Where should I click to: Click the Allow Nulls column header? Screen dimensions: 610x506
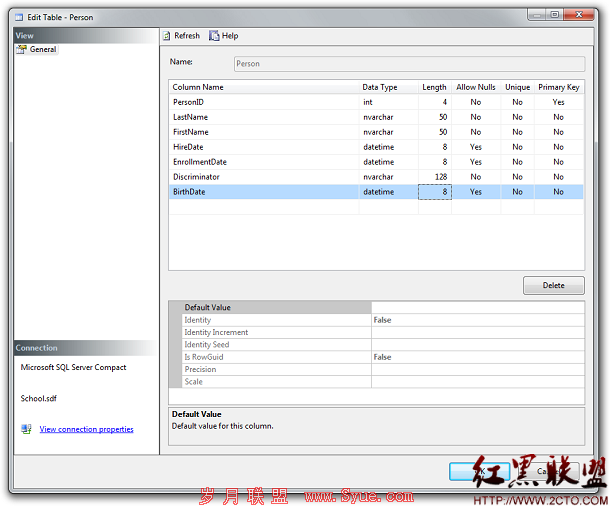point(476,87)
